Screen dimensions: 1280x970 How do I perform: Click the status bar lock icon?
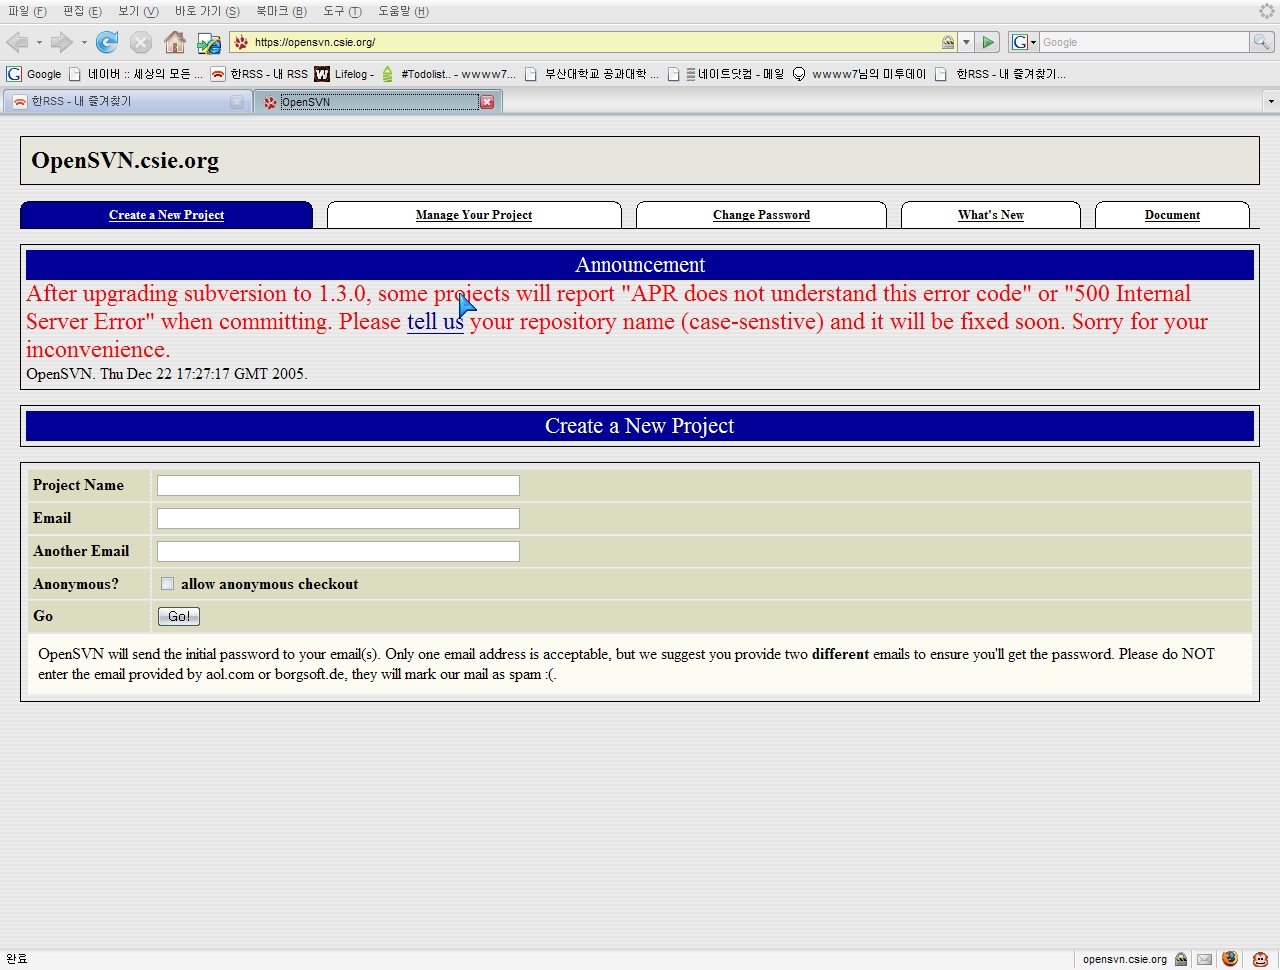1181,959
